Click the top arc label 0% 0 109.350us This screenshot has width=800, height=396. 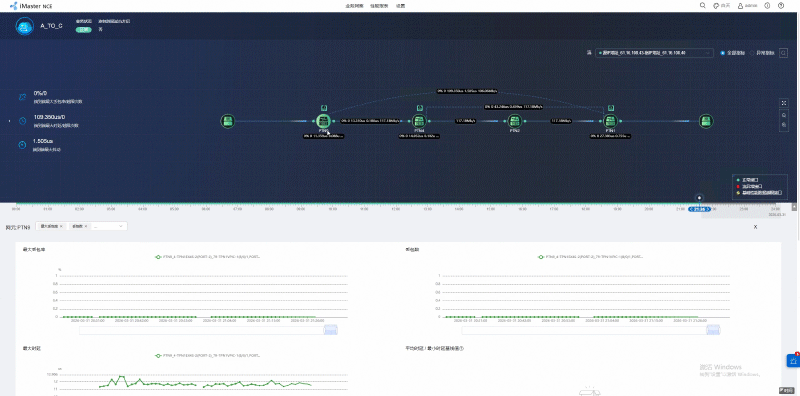click(467, 91)
